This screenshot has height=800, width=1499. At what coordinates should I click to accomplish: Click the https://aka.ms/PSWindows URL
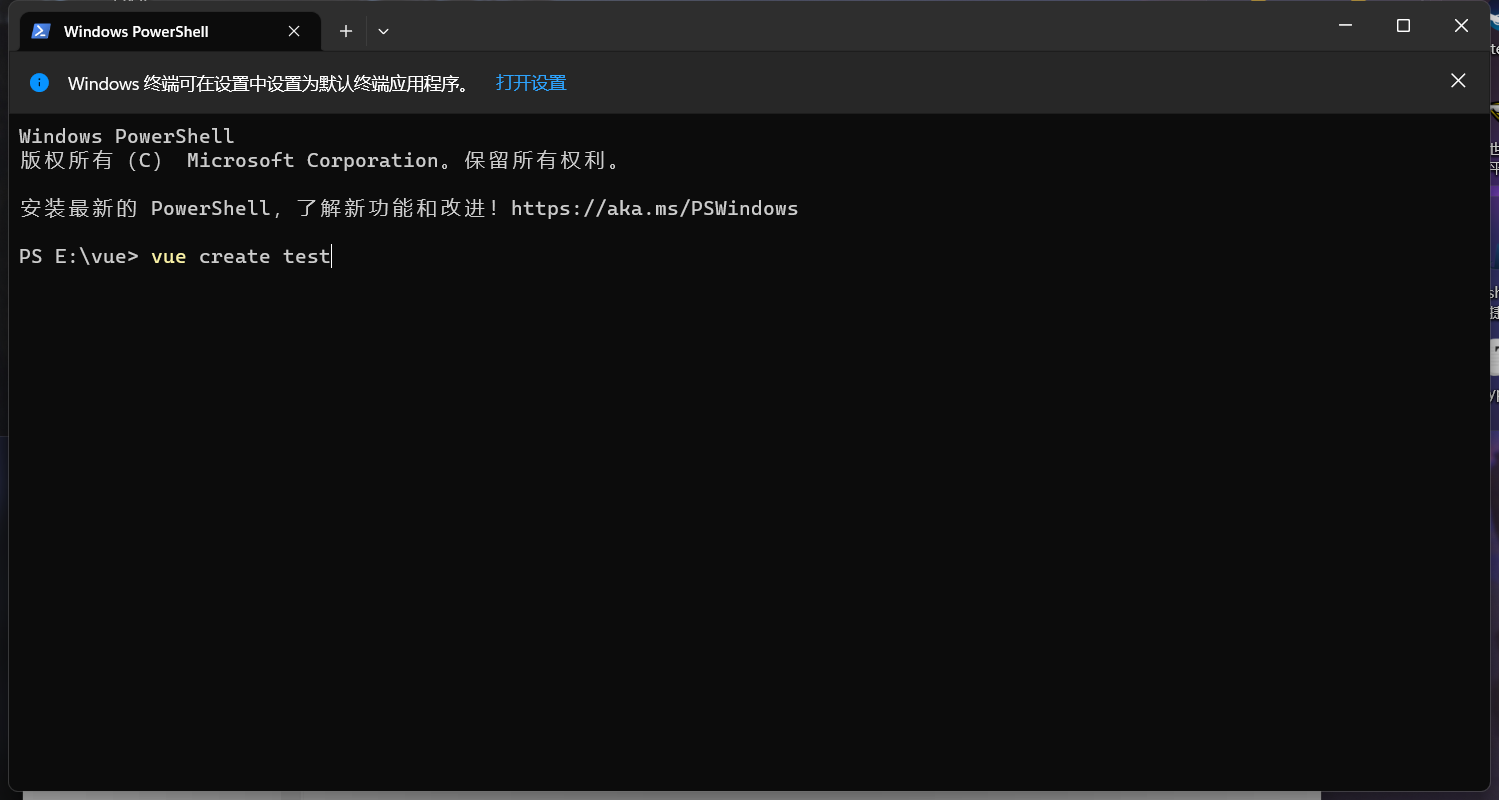click(654, 208)
